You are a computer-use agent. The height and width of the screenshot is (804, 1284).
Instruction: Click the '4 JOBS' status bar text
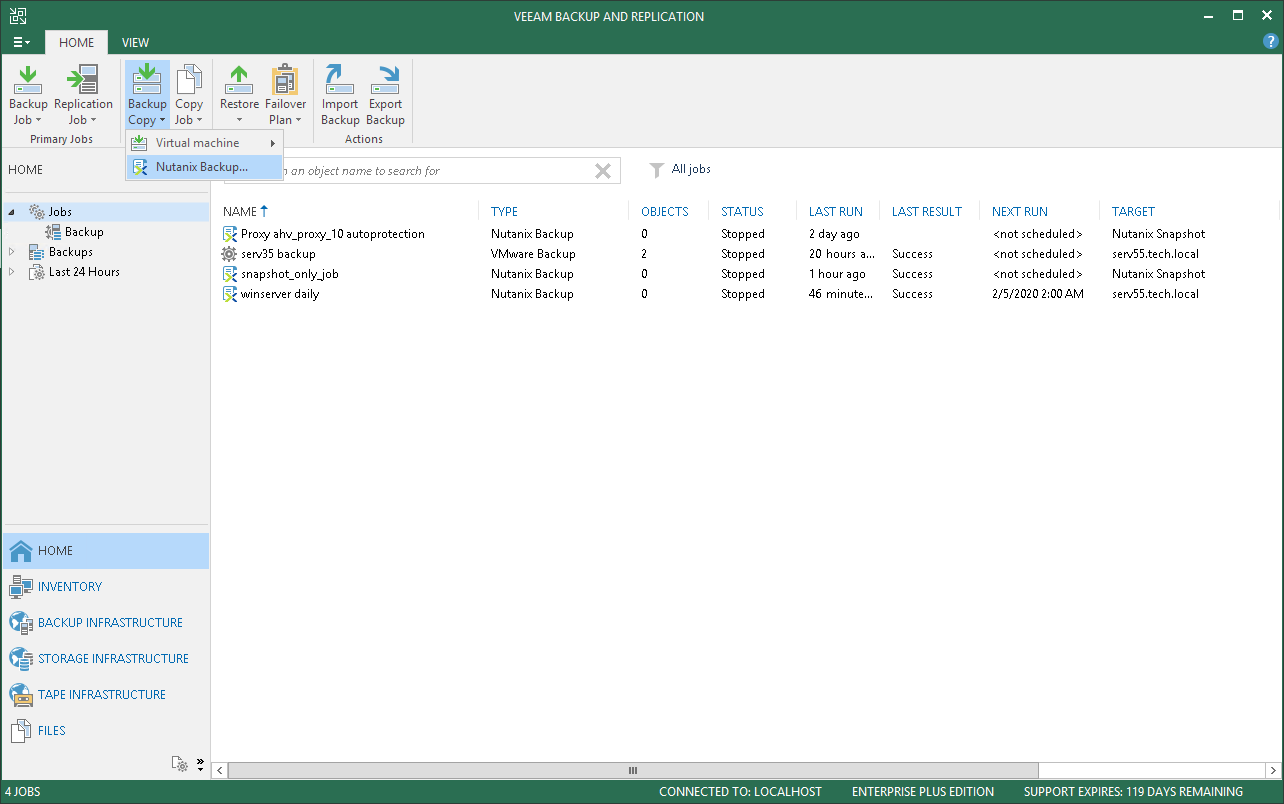coord(23,792)
